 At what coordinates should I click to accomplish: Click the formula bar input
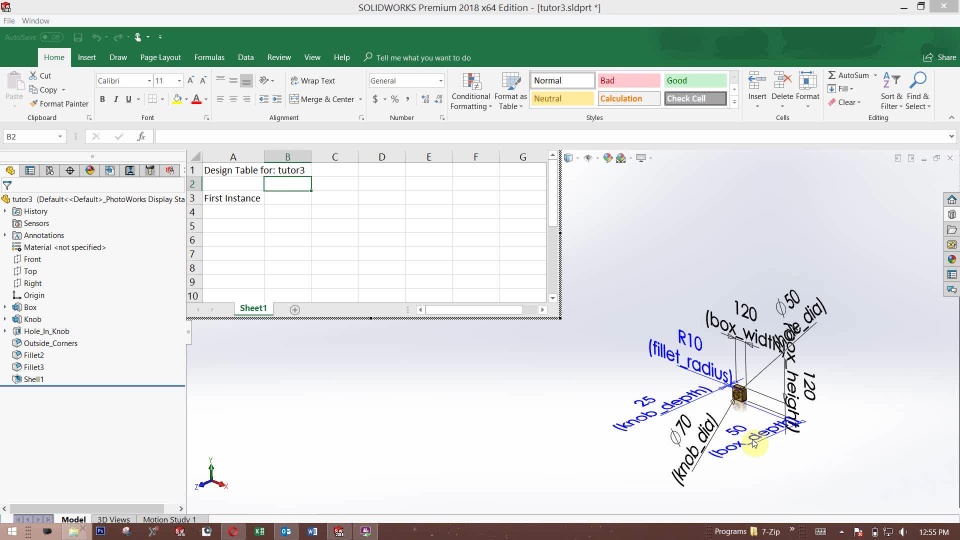point(551,137)
